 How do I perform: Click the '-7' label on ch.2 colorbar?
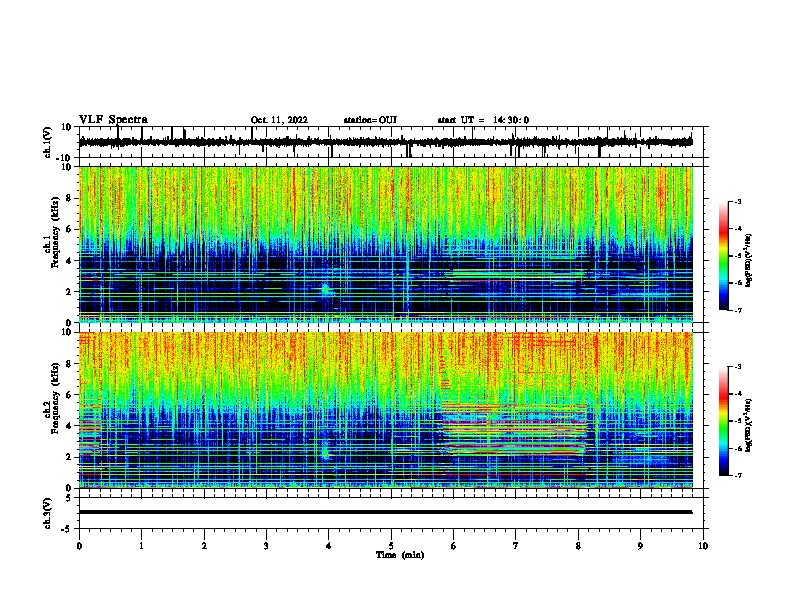click(x=738, y=476)
